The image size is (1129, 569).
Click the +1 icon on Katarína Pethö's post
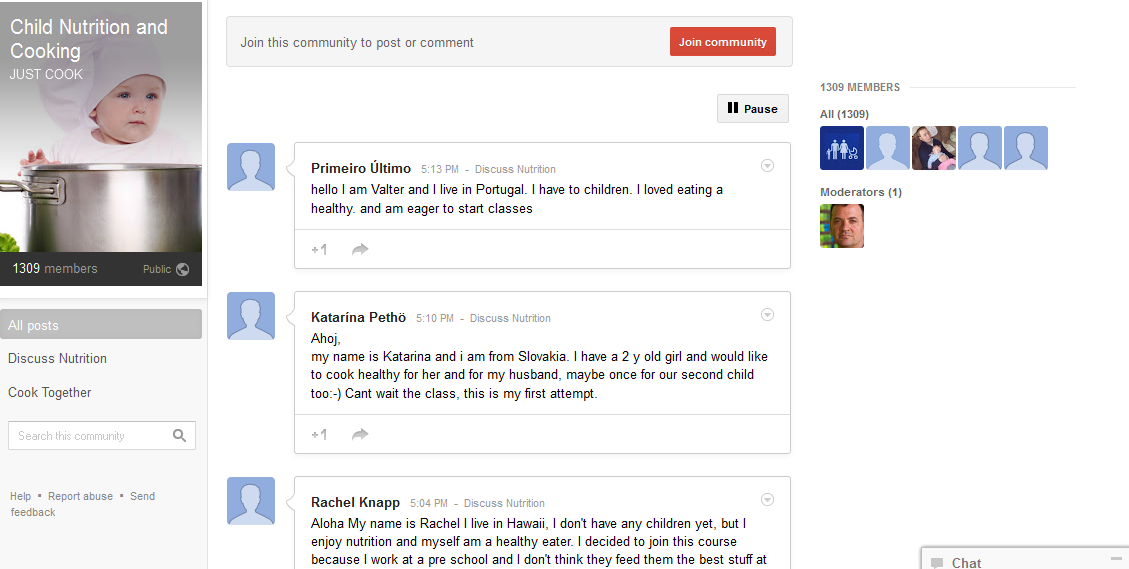coord(319,435)
